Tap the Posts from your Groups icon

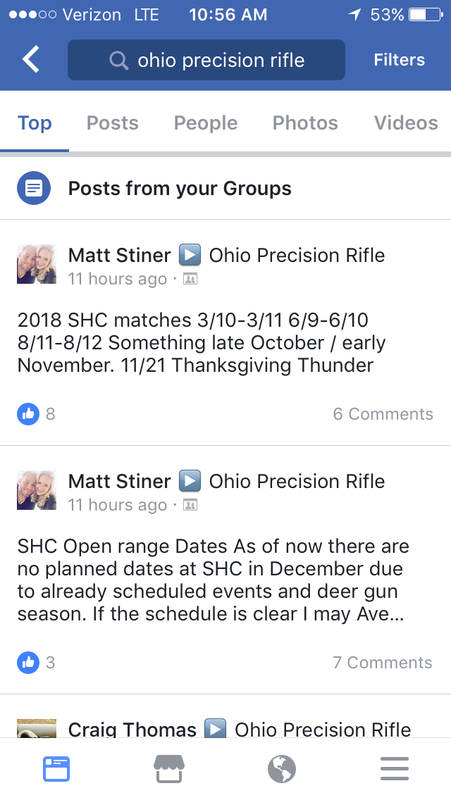click(x=34, y=188)
